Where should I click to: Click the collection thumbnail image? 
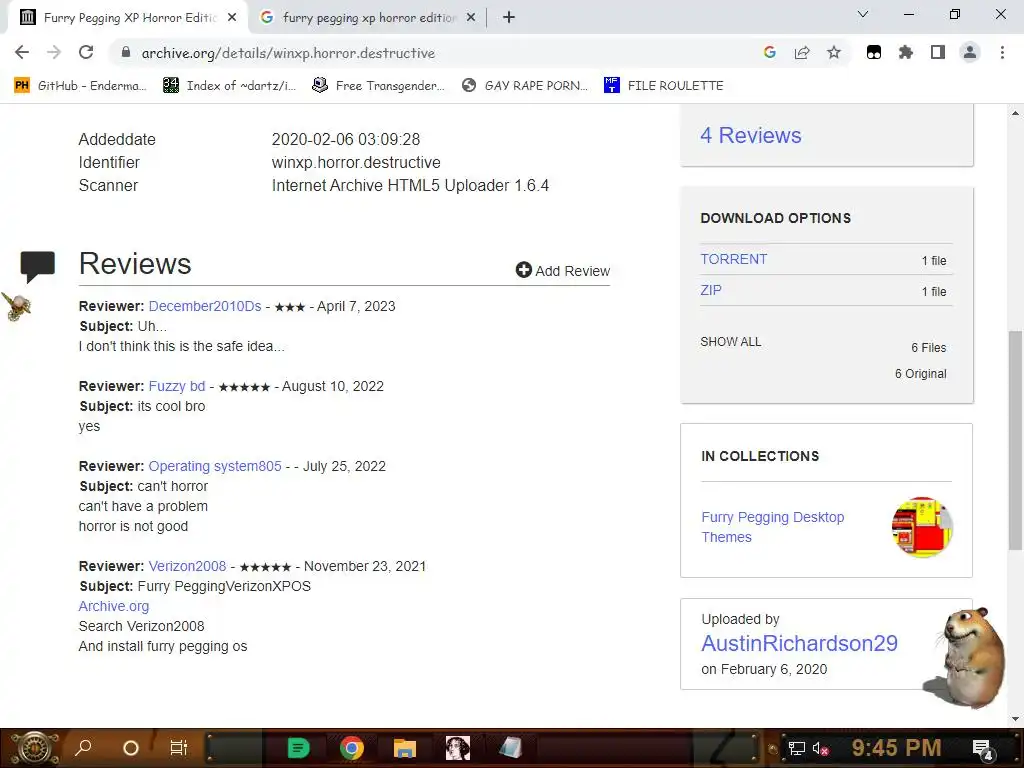point(921,527)
